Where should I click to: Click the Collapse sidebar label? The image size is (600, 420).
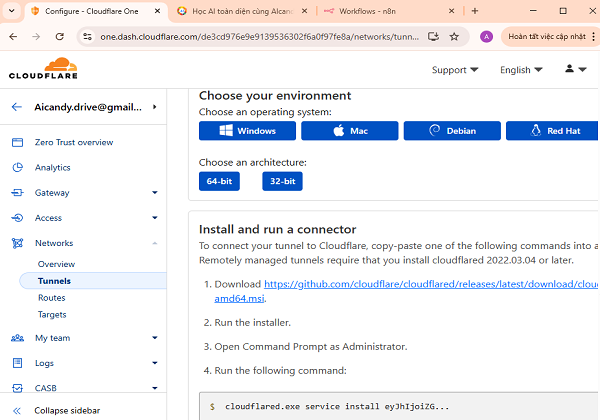67,410
